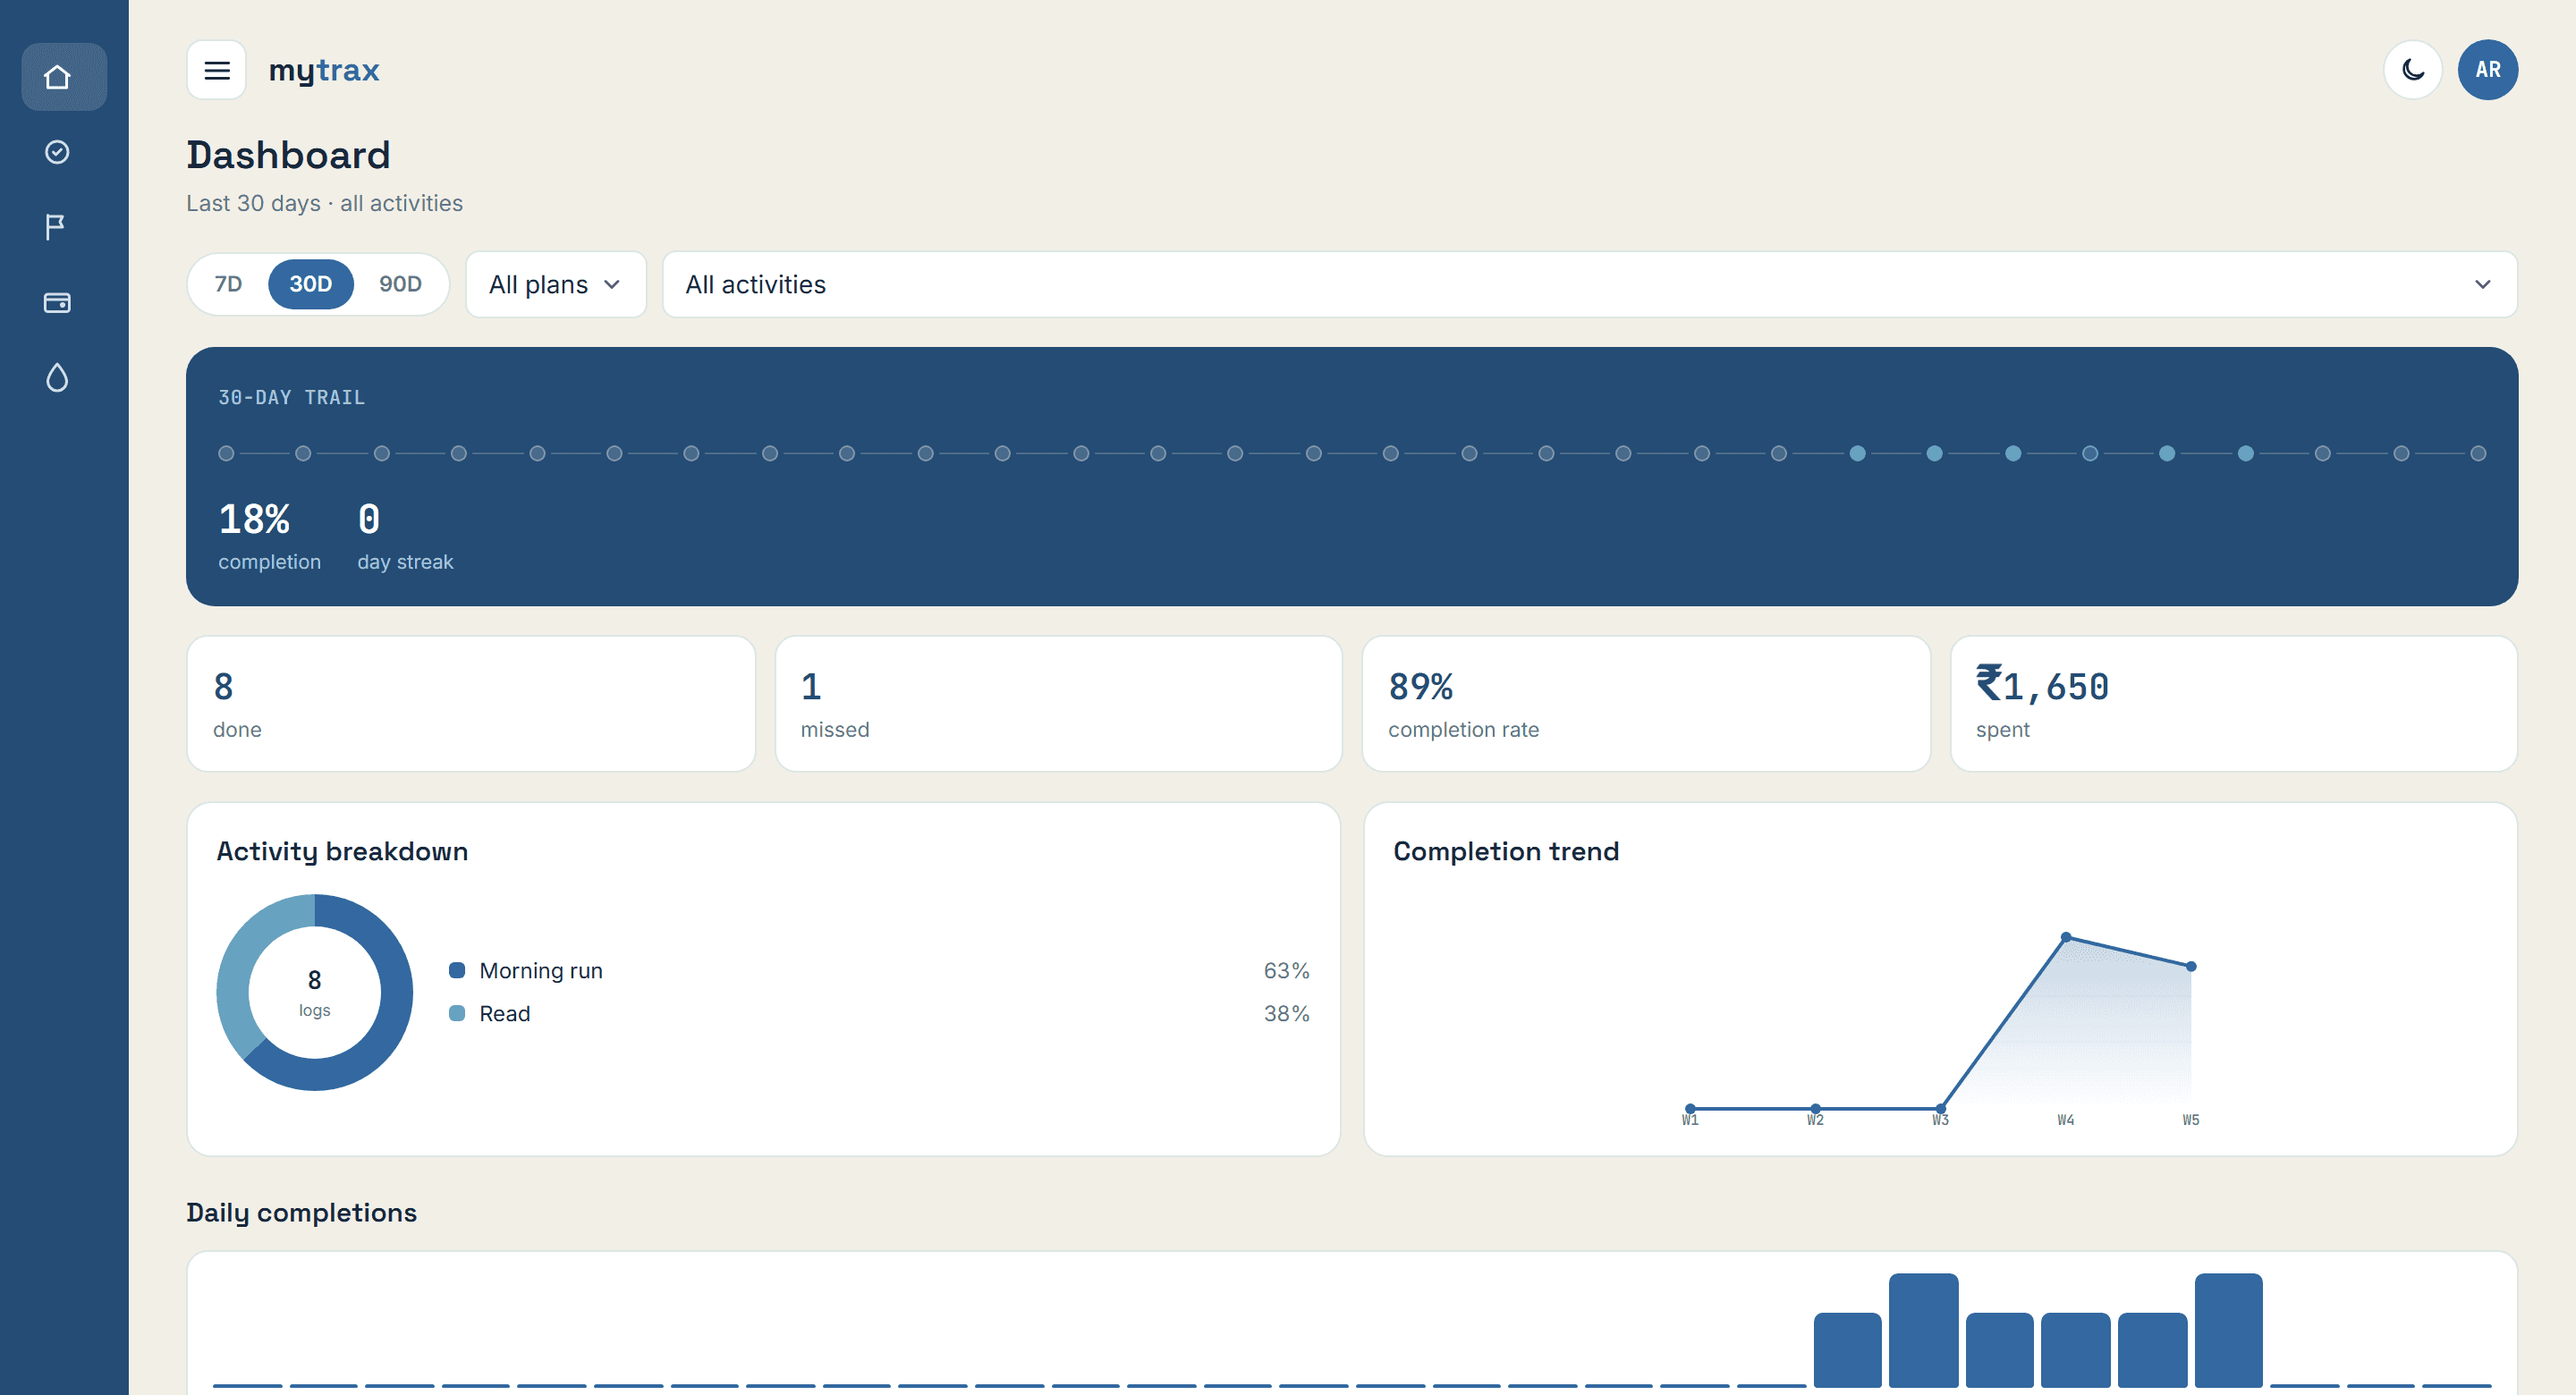Screen dimensions: 2576x1395
Task: Click the Read legend swatch
Action: coord(457,1013)
